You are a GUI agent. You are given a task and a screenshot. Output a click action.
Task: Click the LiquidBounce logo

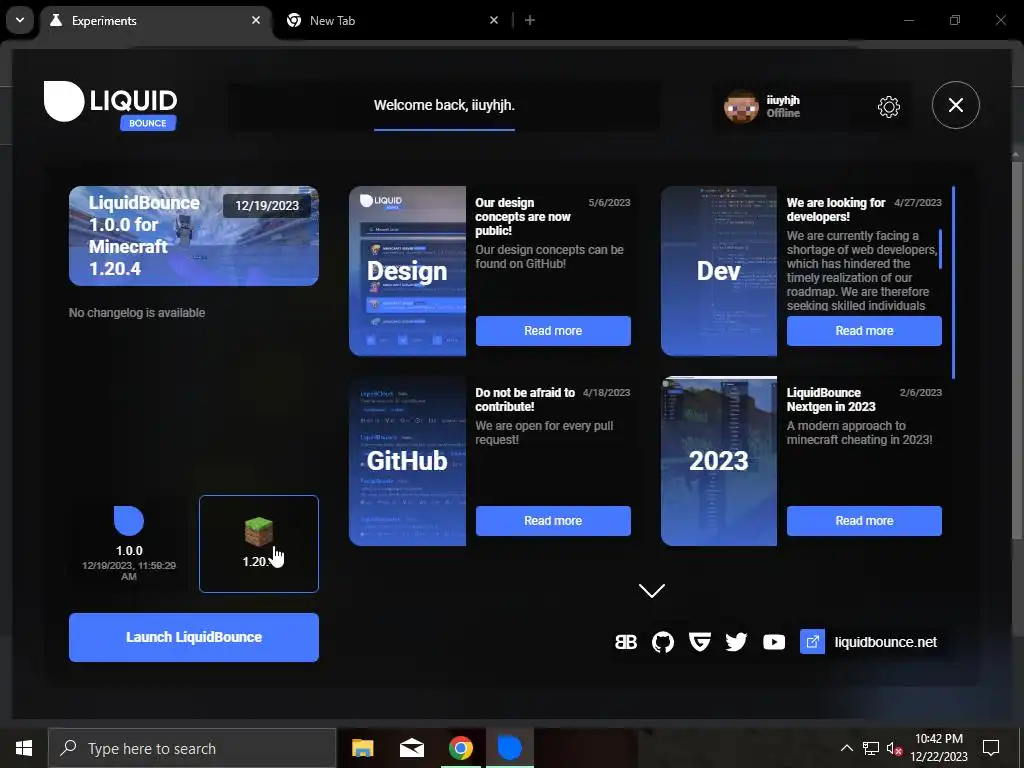110,105
